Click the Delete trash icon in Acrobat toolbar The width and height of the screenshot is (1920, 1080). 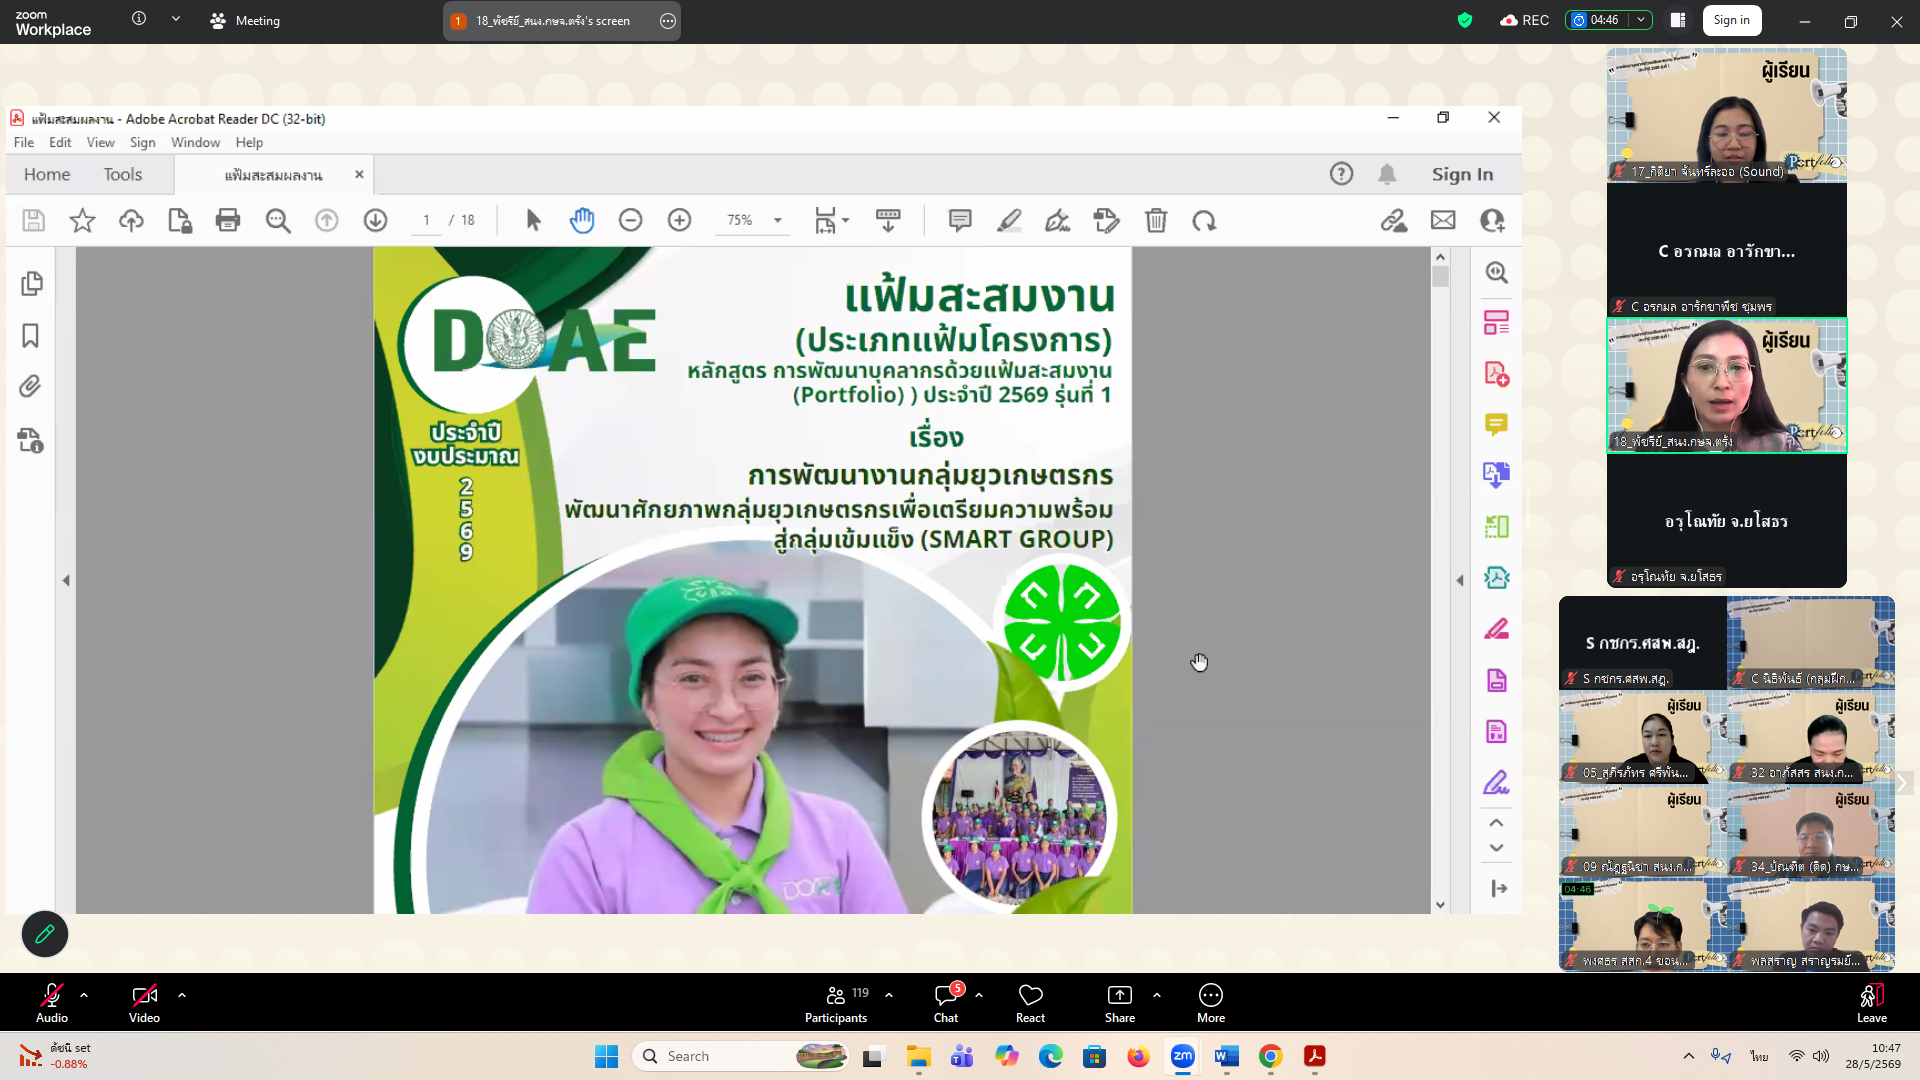[x=1156, y=220]
